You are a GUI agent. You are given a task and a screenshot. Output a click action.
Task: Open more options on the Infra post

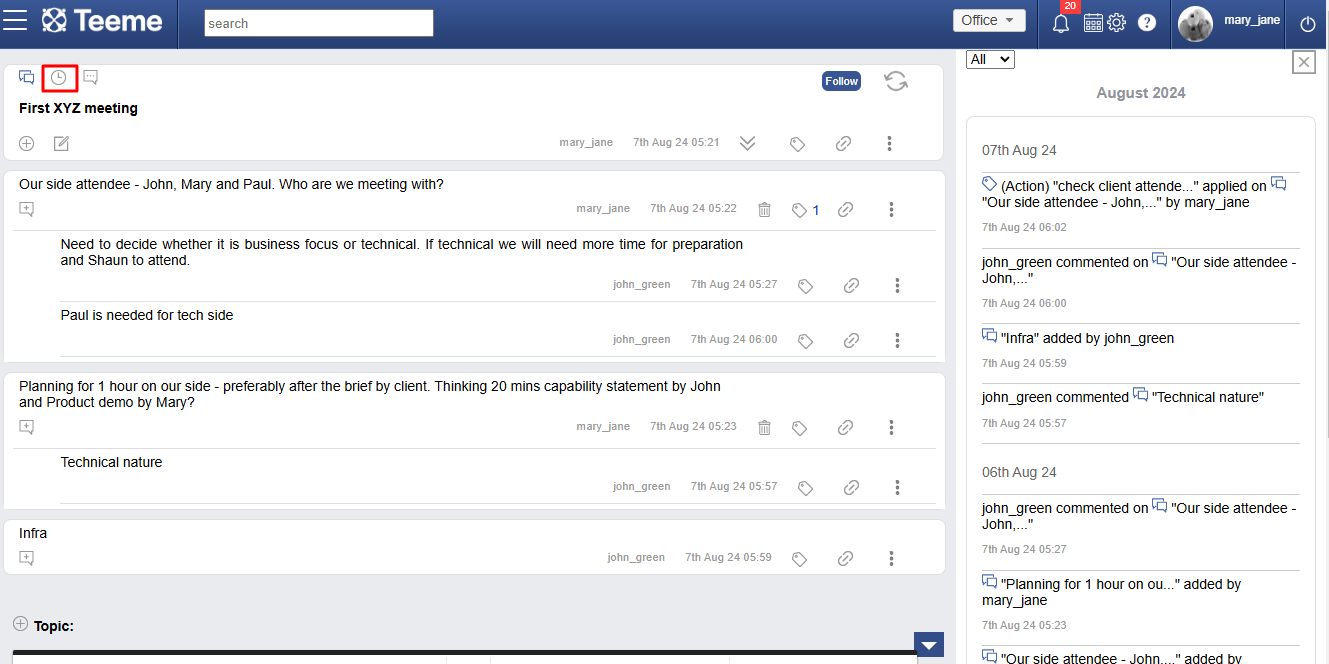tap(891, 559)
